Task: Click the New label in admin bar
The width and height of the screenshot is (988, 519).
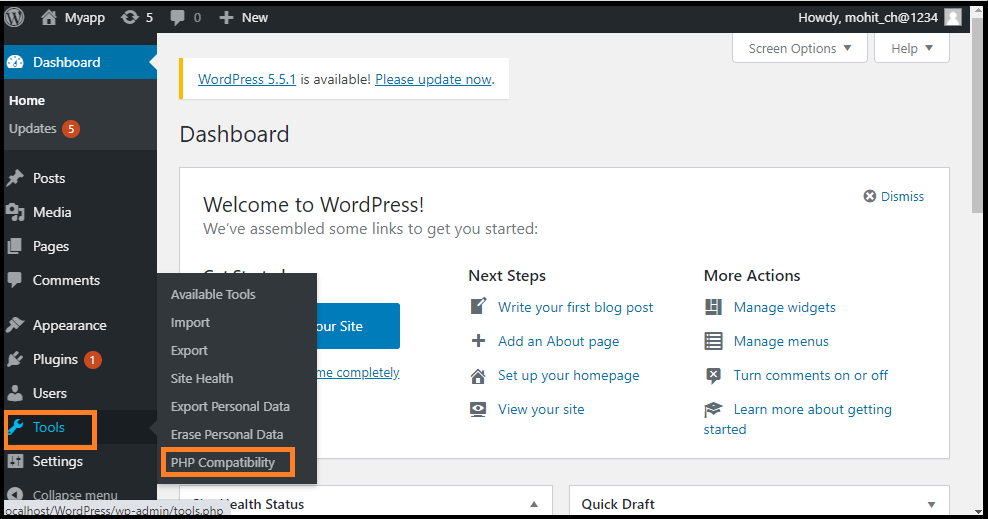Action: coord(255,18)
